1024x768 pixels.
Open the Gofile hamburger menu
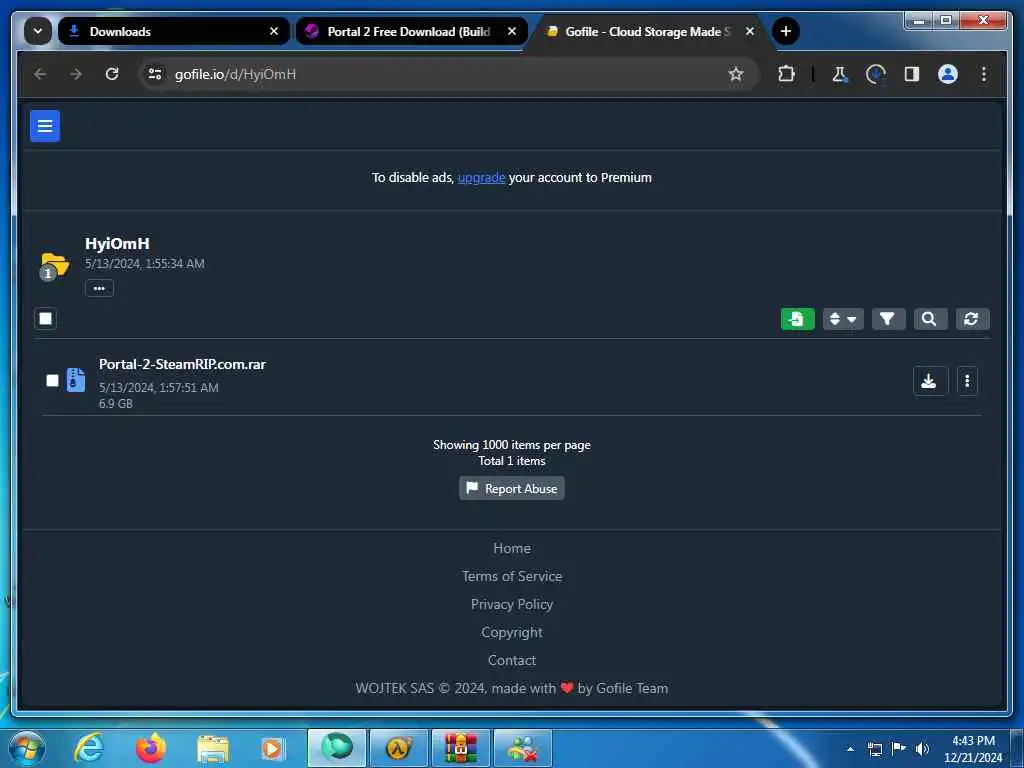(45, 126)
